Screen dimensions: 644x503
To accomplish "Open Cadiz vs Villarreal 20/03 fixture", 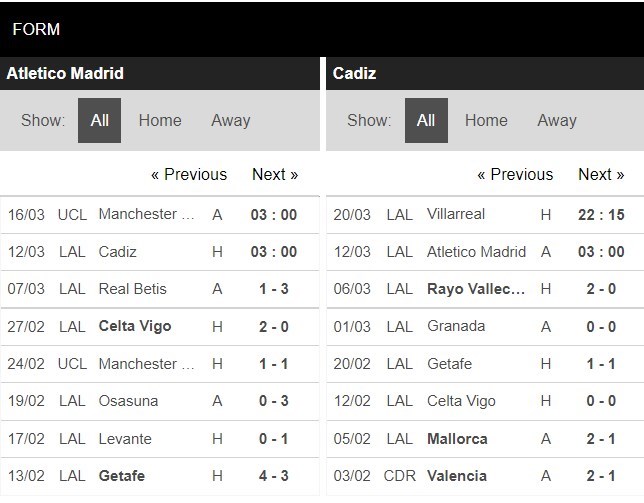I will 485,215.
